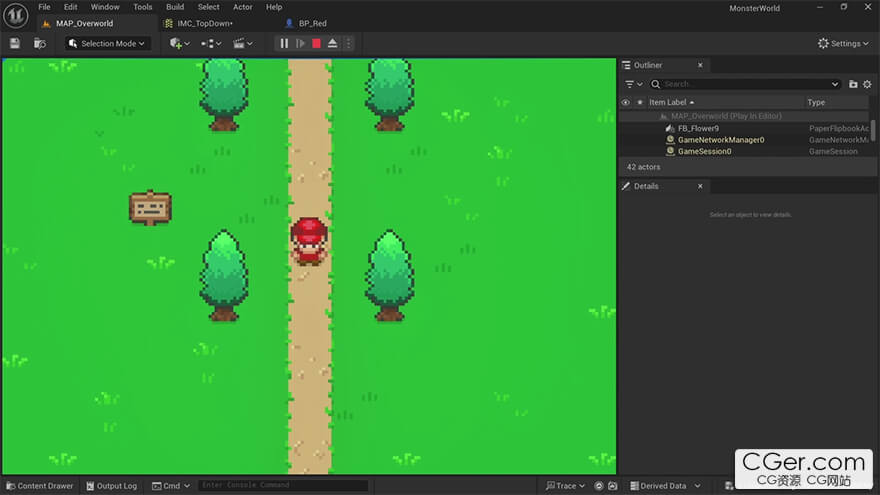
Task: Focus the Enter Console Command field
Action: point(283,485)
